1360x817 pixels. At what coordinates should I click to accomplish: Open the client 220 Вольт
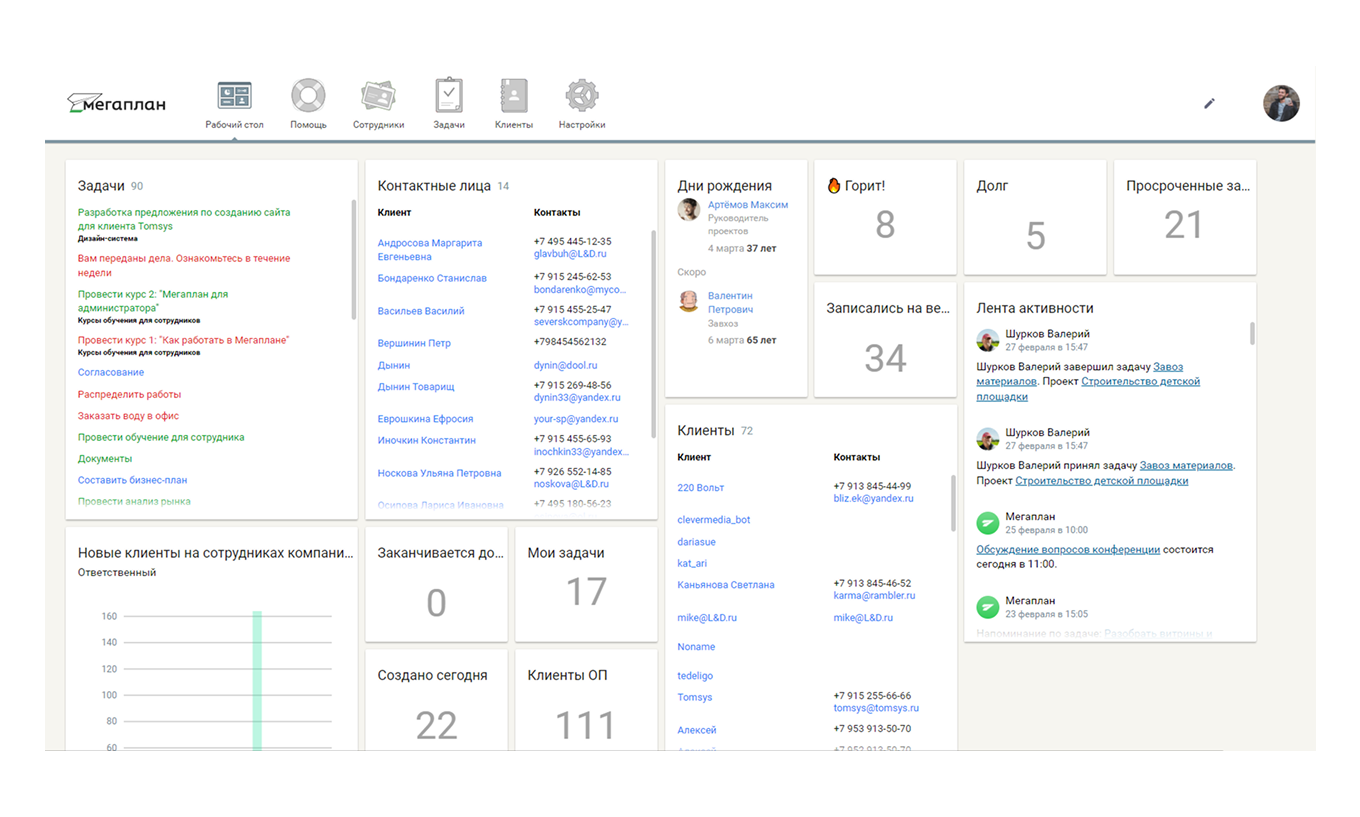(x=700, y=488)
